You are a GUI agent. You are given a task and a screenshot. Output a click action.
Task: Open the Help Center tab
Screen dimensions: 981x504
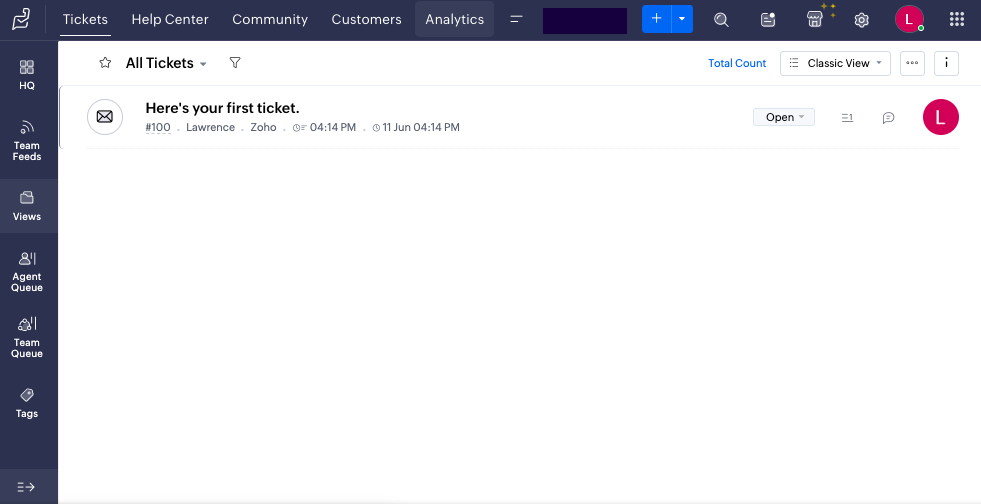170,19
